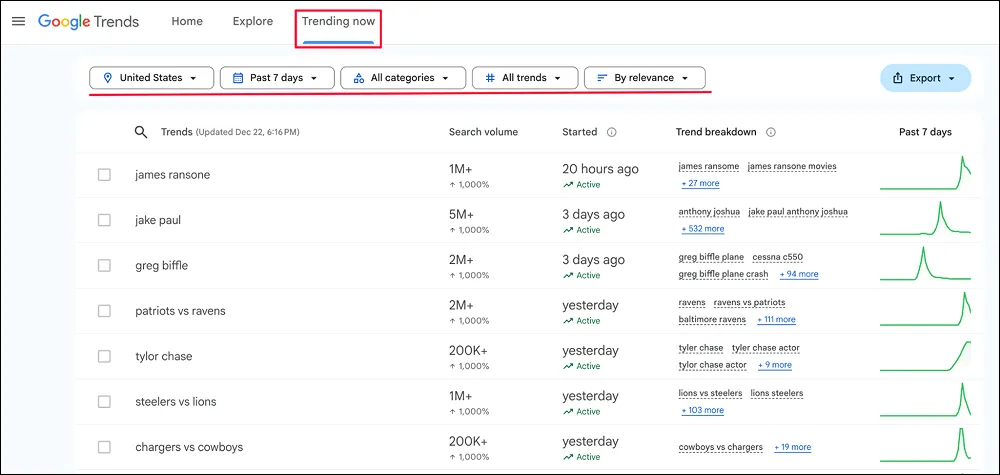1000x475 pixels.
Task: Open the Past 7 days time dropdown
Action: coord(277,78)
